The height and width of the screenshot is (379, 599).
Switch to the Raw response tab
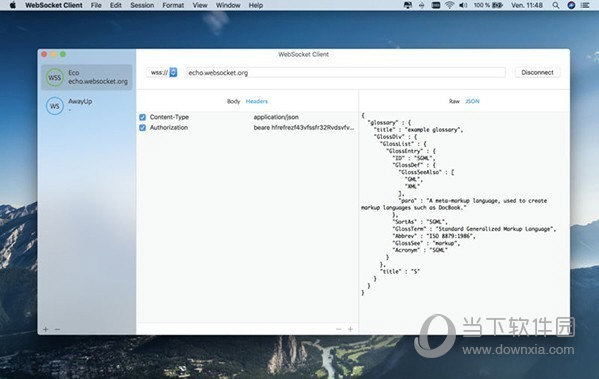454,101
